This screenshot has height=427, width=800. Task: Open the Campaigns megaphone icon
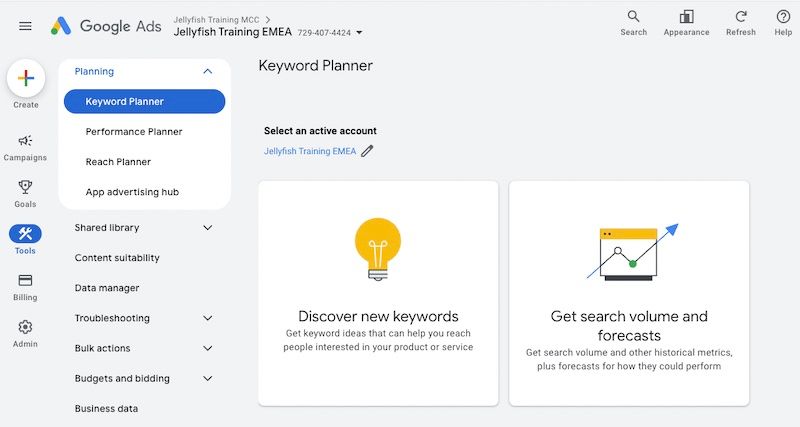click(x=25, y=141)
